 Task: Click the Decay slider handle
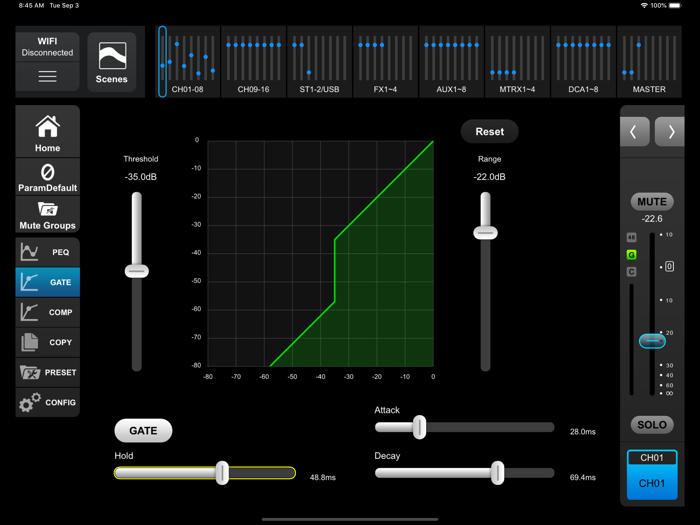(497, 473)
